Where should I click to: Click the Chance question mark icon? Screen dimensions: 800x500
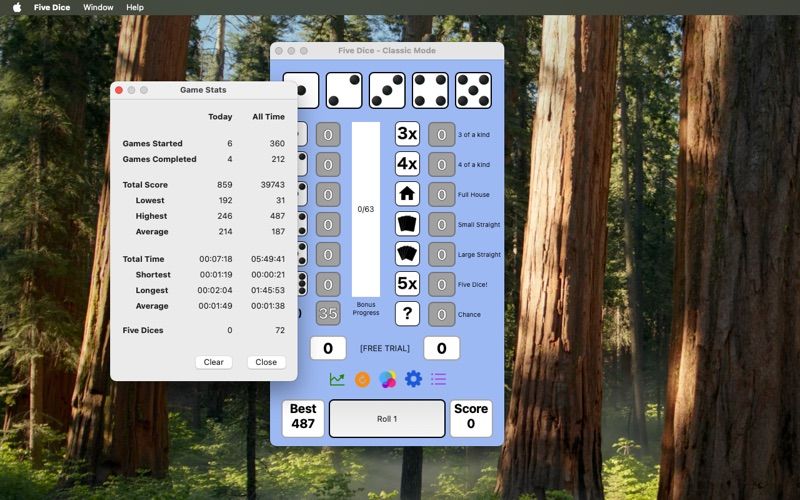coord(407,314)
